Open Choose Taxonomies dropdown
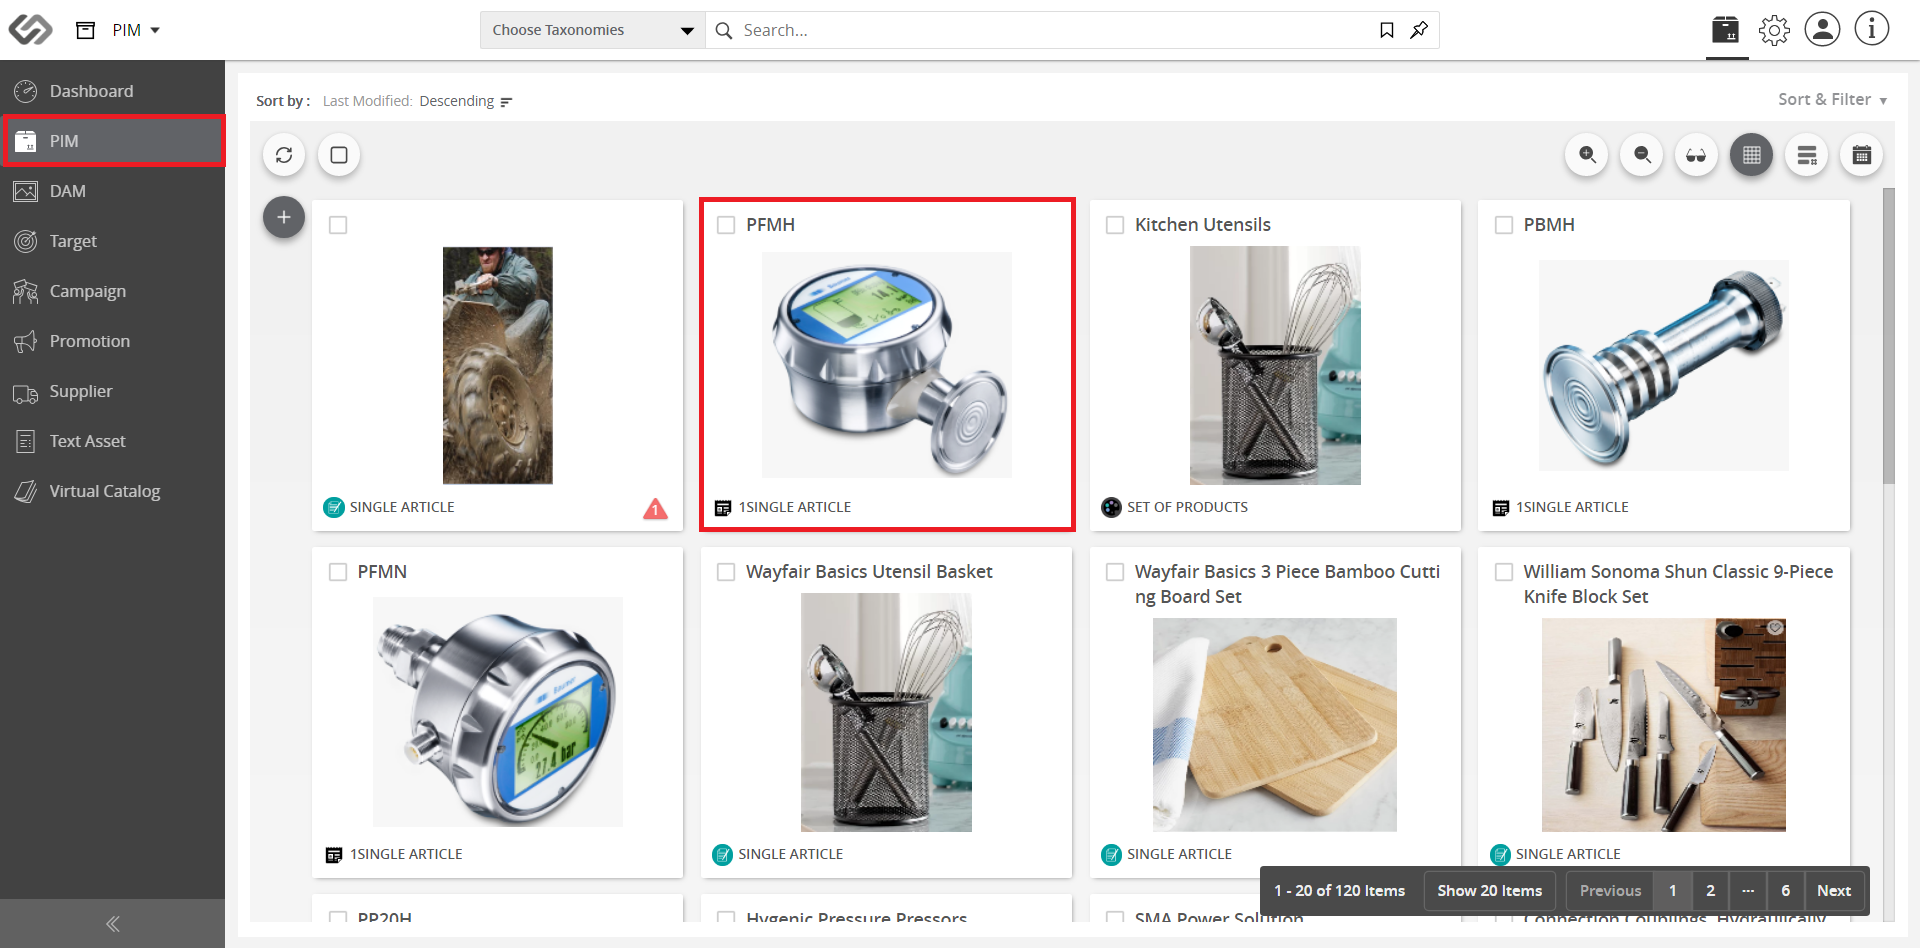The height and width of the screenshot is (948, 1920). coord(593,30)
